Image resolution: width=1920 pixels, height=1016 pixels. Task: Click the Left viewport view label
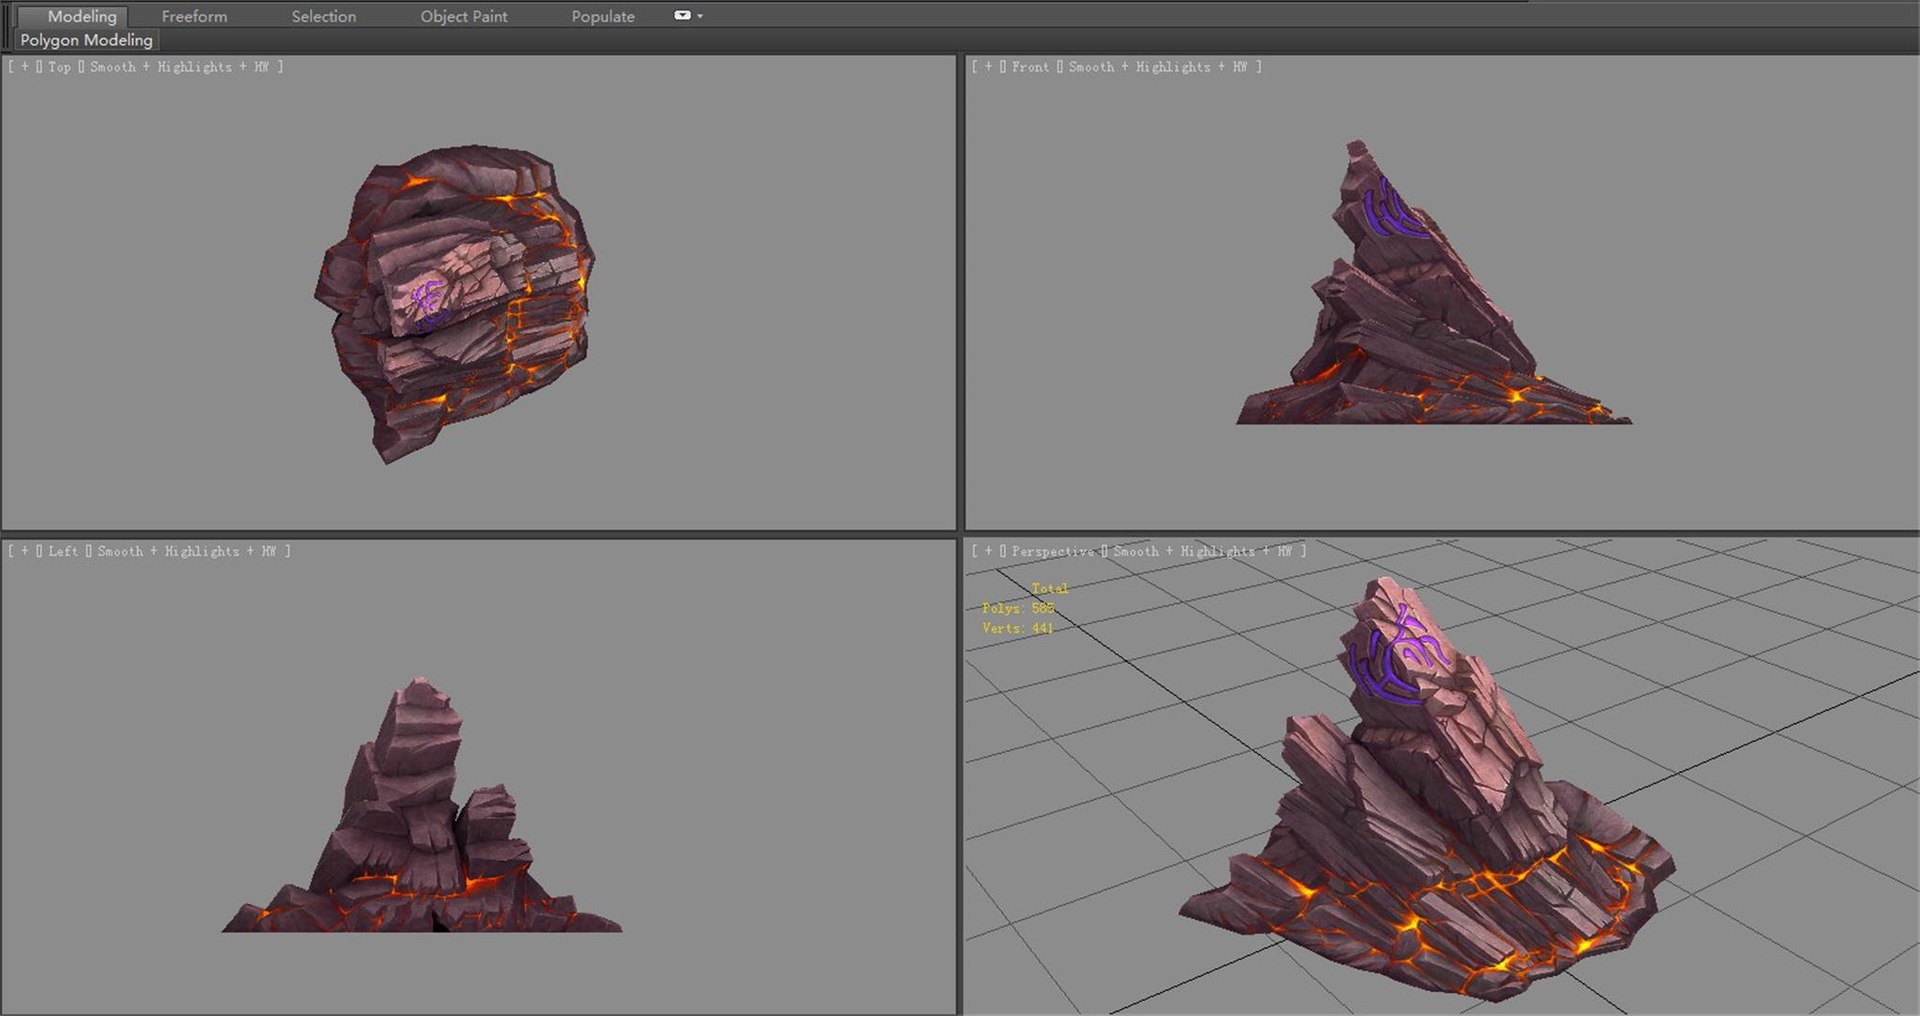pos(63,551)
